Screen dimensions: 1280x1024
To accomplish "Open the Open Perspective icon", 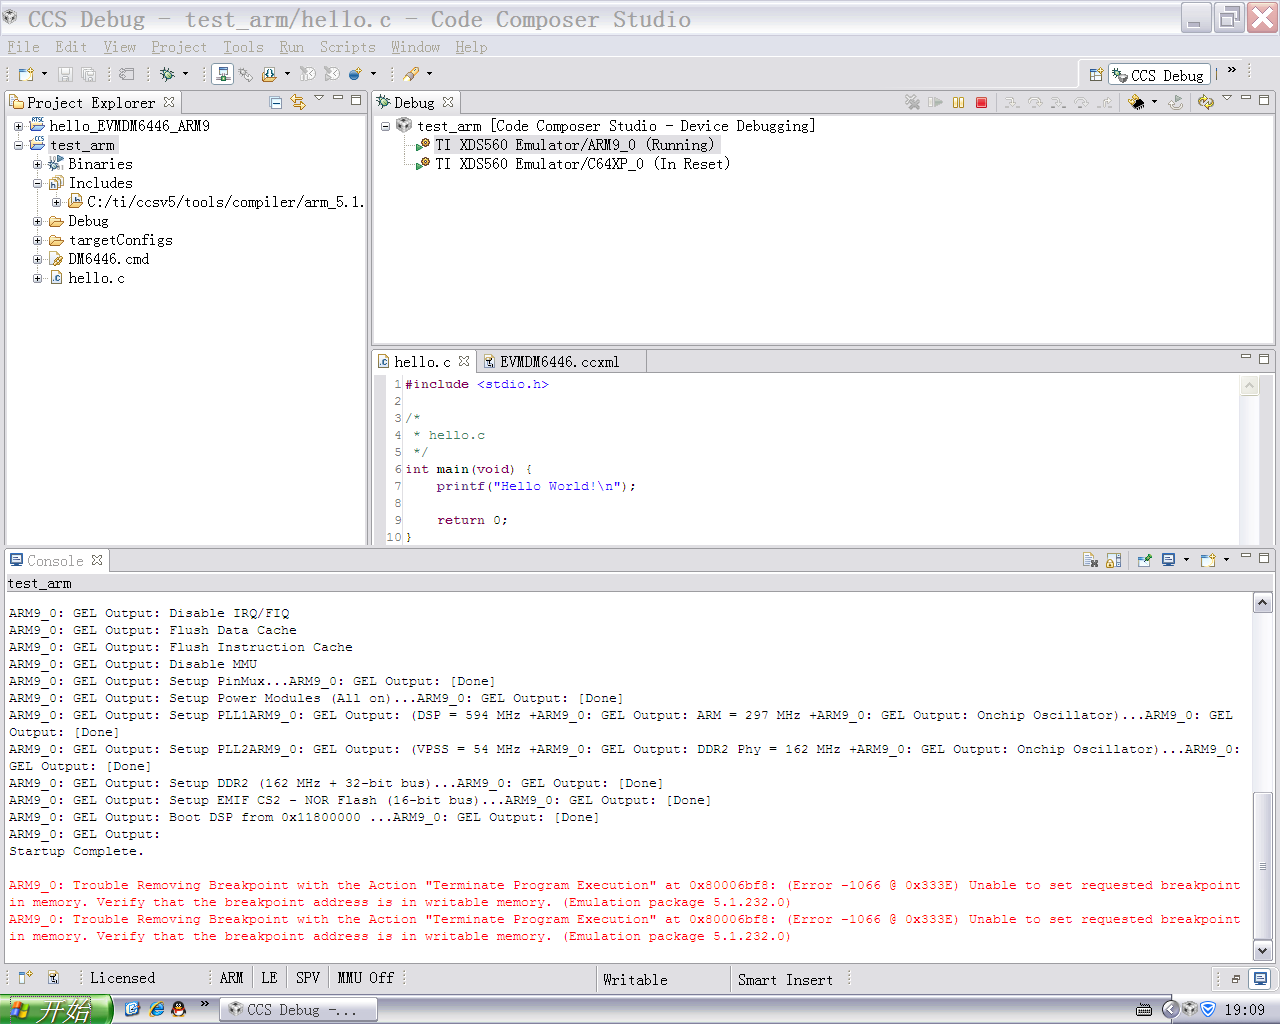I will (1096, 75).
